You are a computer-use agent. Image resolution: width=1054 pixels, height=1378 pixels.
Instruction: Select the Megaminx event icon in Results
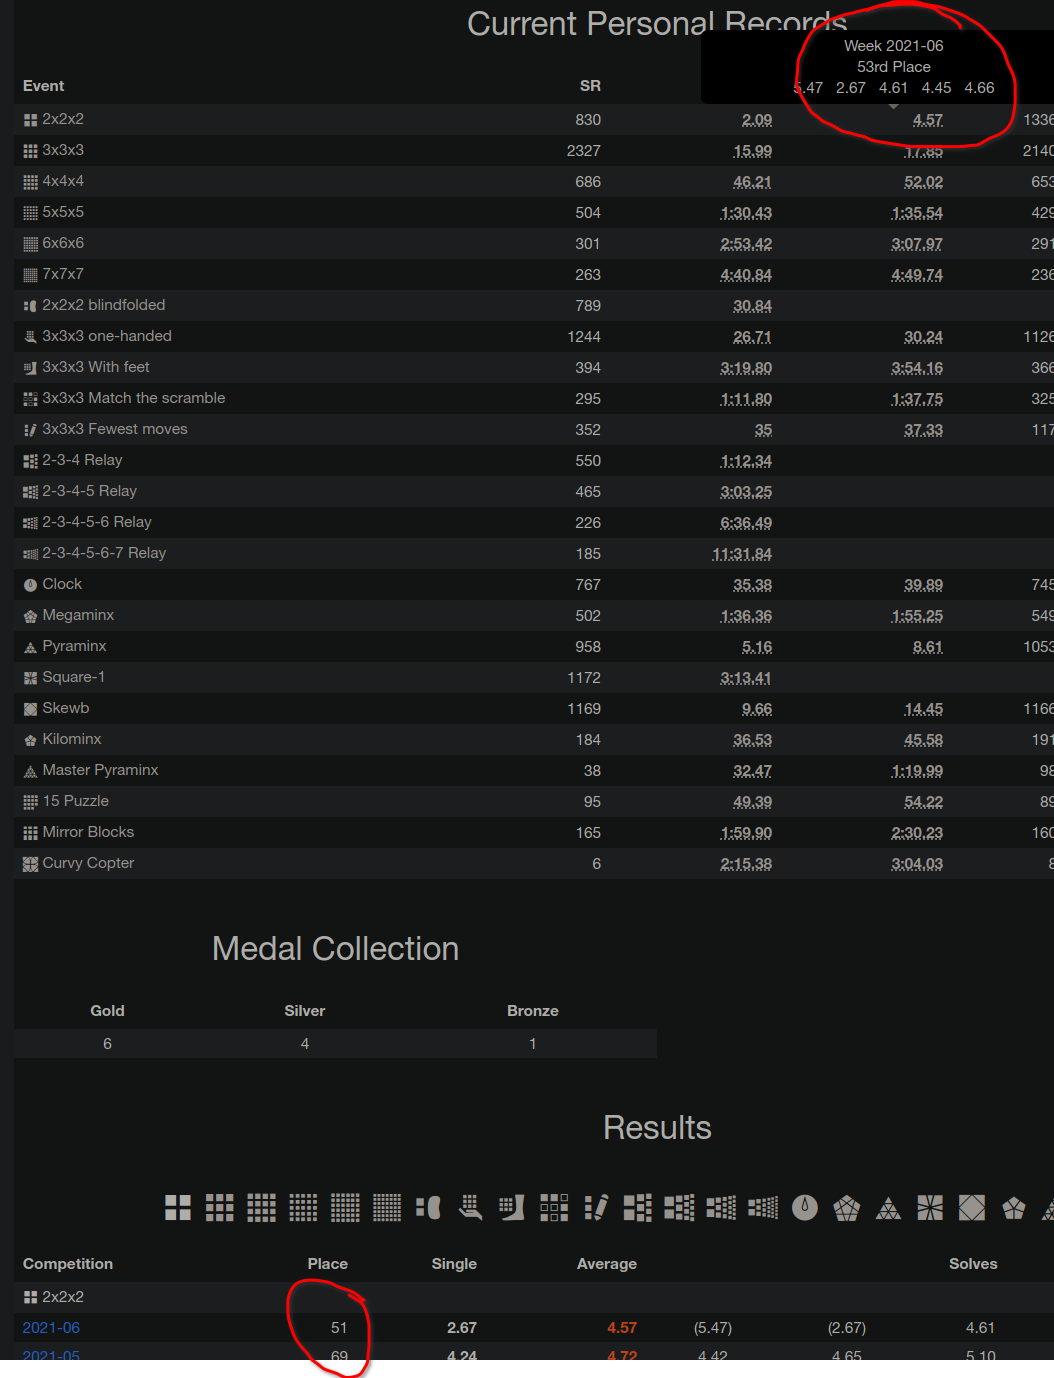pos(847,1208)
